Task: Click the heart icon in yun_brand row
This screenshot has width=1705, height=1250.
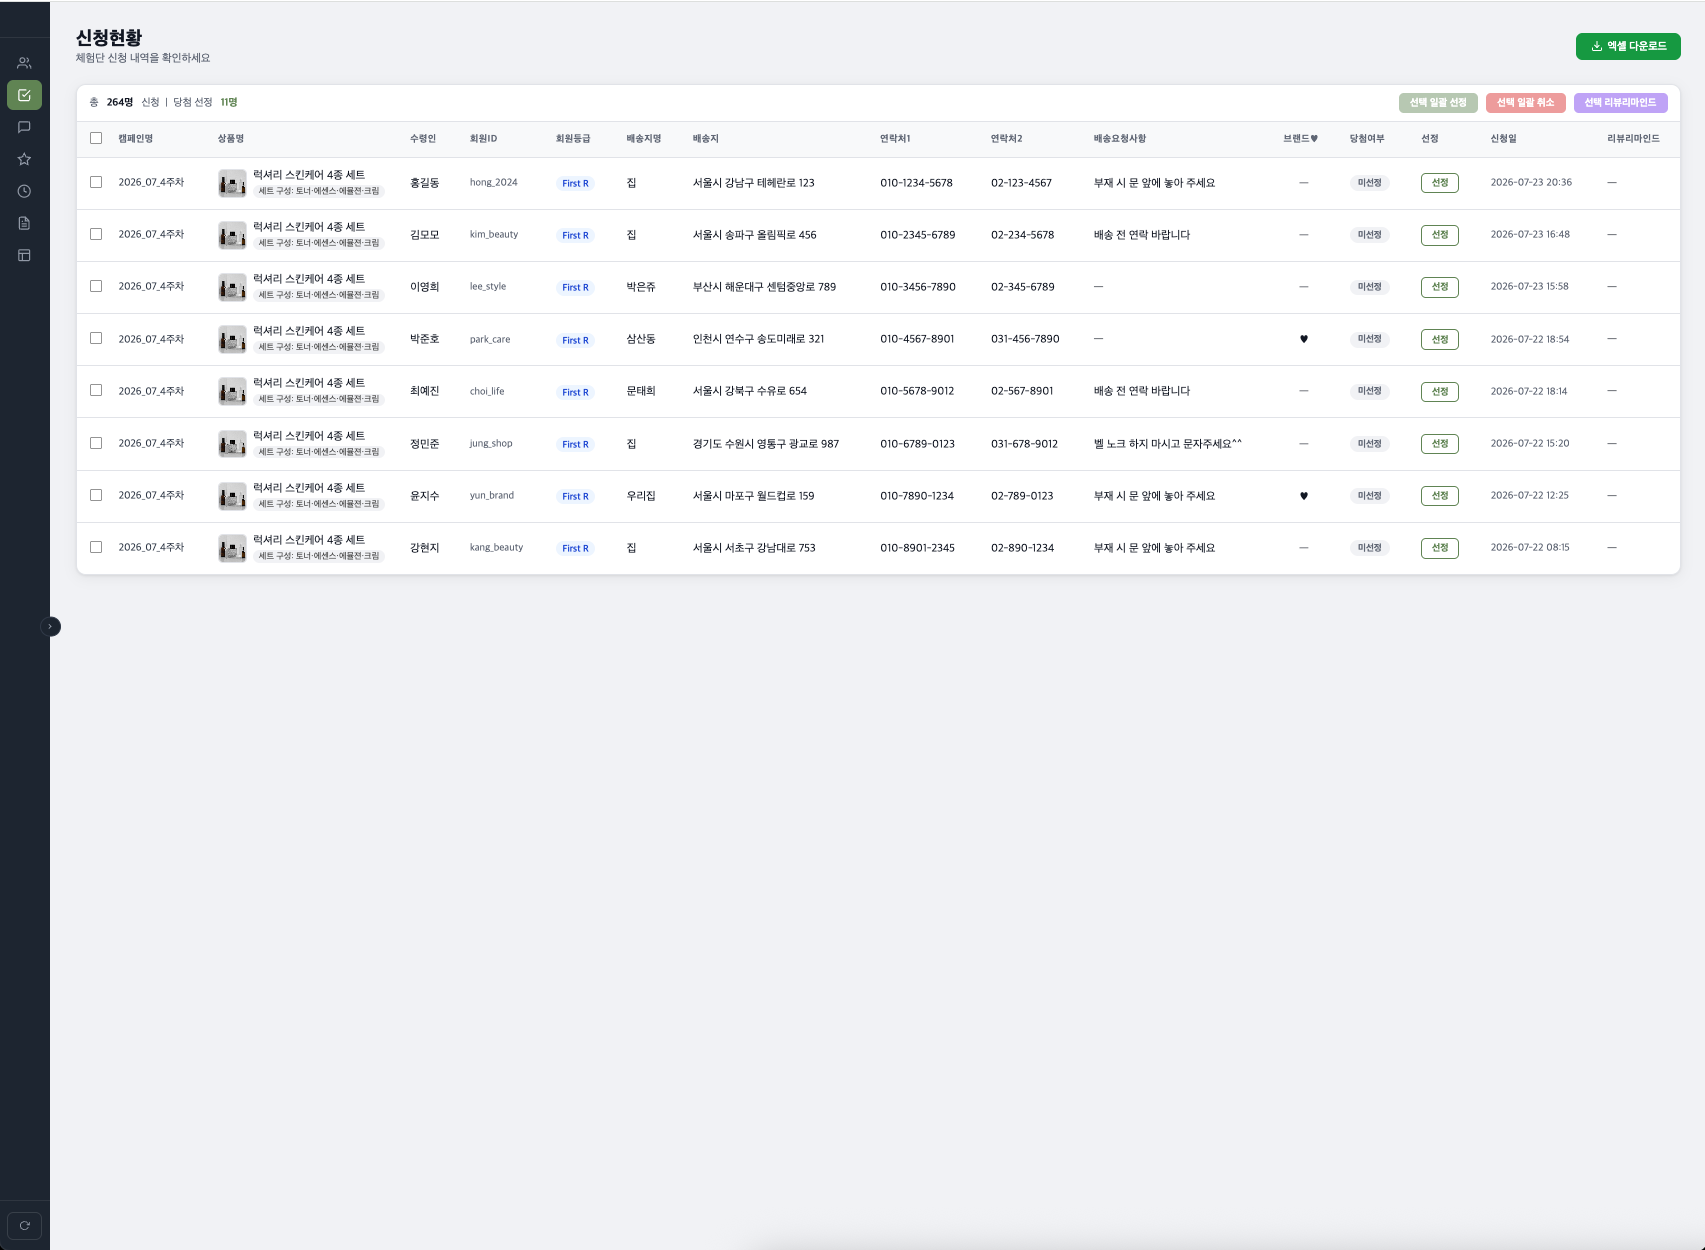Action: point(1303,496)
